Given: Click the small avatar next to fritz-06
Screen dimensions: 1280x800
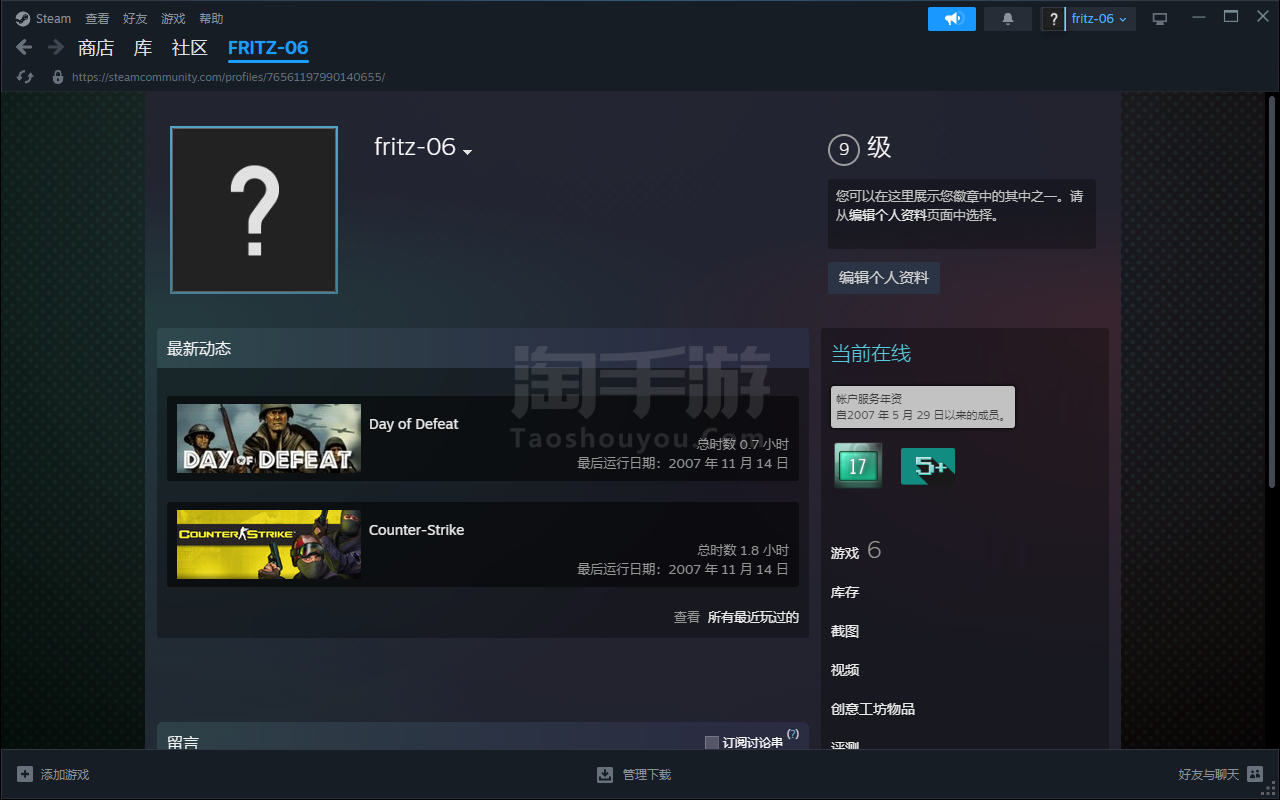Looking at the screenshot, I should point(1053,19).
